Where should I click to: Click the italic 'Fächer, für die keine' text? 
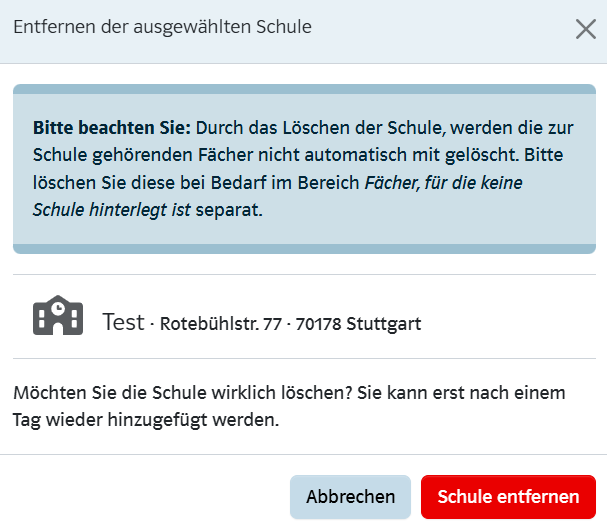[x=444, y=183]
